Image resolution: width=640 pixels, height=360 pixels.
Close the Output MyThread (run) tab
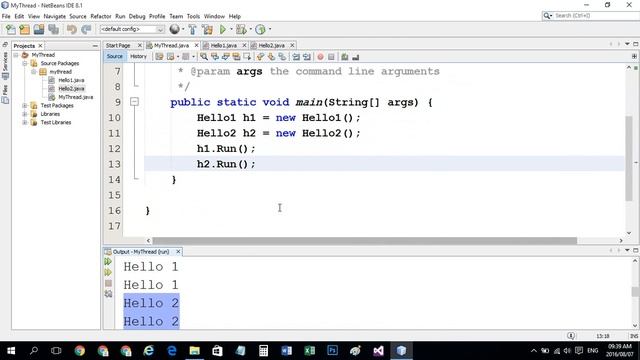click(178, 251)
